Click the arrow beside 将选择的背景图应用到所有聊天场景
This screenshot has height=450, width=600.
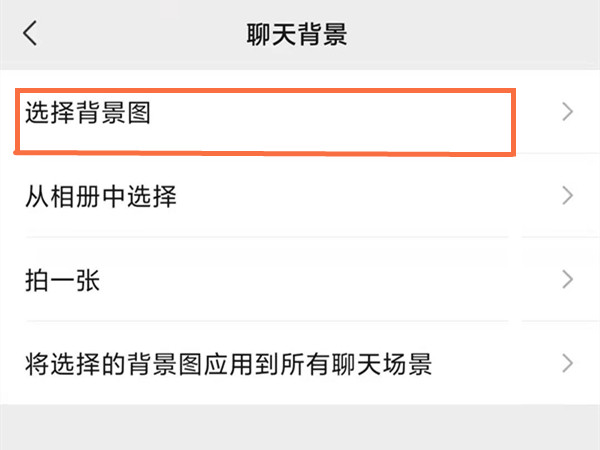point(568,362)
